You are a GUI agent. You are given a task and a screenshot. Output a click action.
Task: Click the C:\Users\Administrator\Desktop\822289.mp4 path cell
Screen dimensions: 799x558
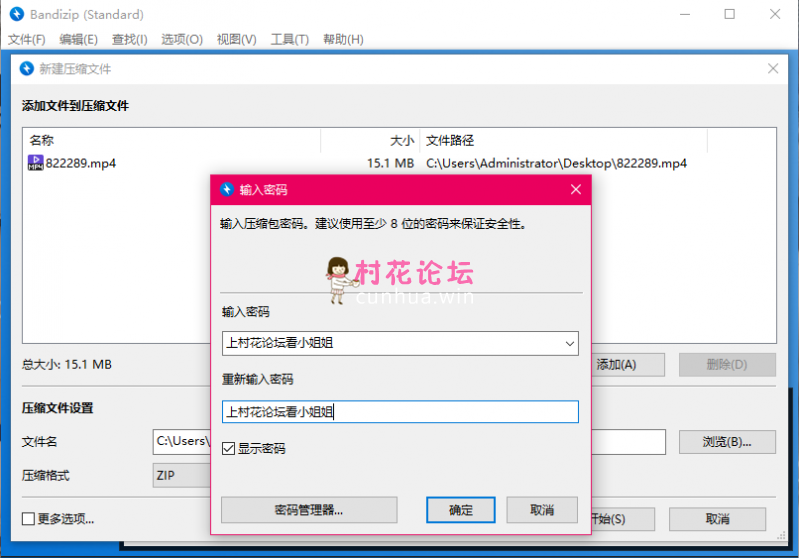[x=556, y=163]
